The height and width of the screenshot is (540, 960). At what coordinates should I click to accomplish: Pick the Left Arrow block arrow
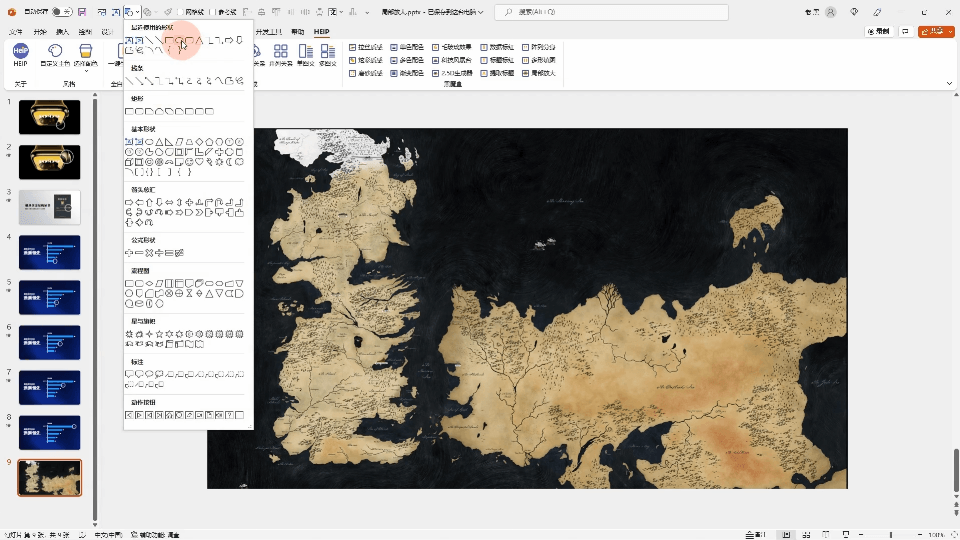click(x=139, y=202)
